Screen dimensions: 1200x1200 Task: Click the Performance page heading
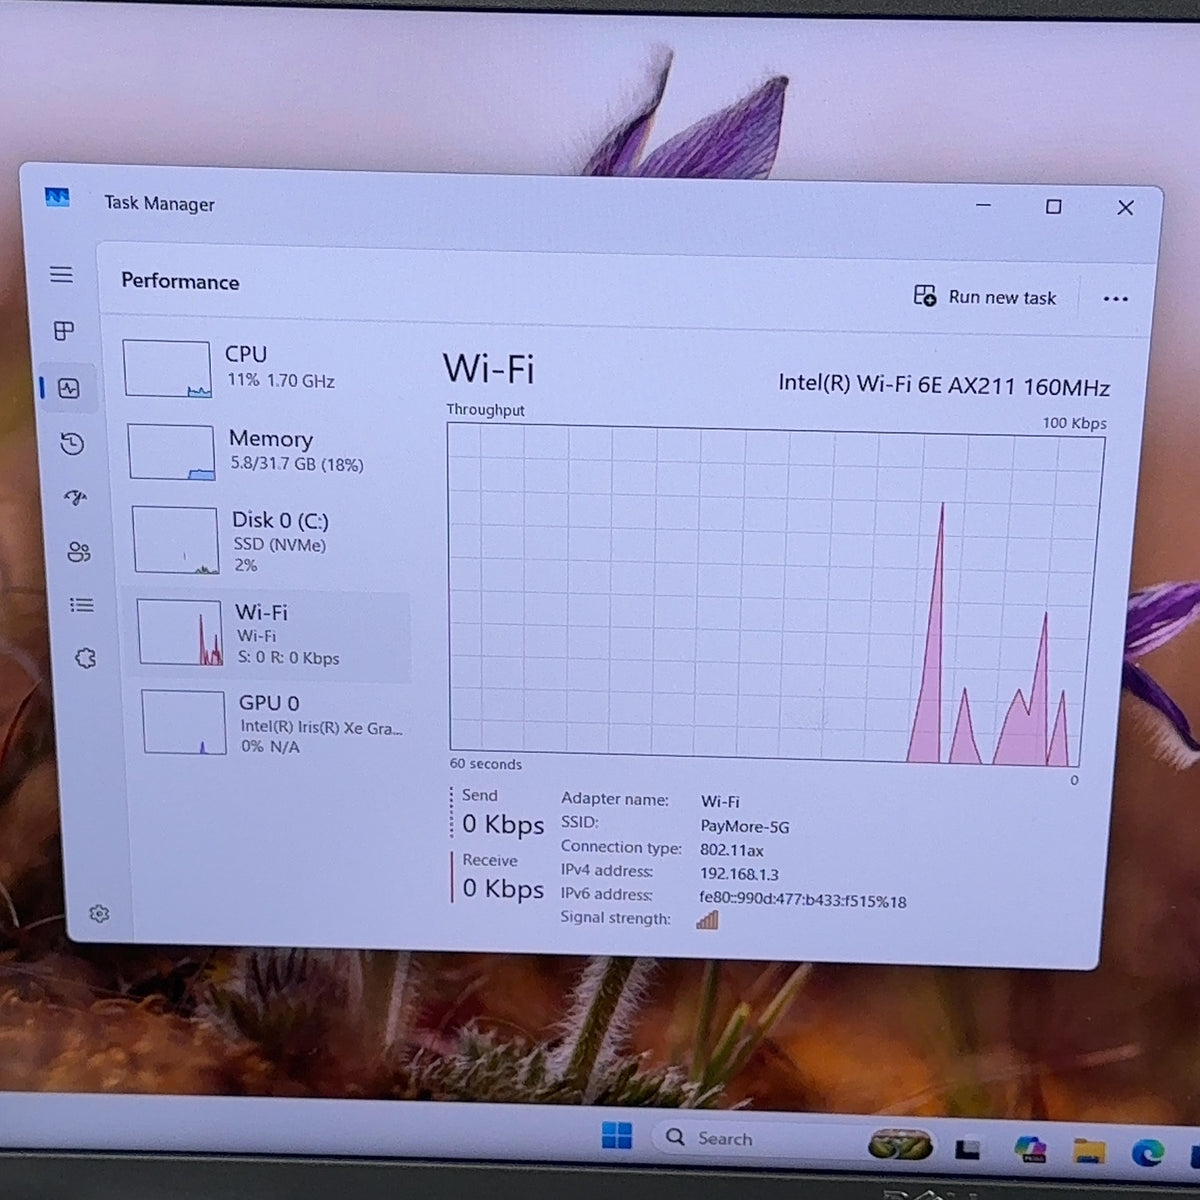point(180,282)
